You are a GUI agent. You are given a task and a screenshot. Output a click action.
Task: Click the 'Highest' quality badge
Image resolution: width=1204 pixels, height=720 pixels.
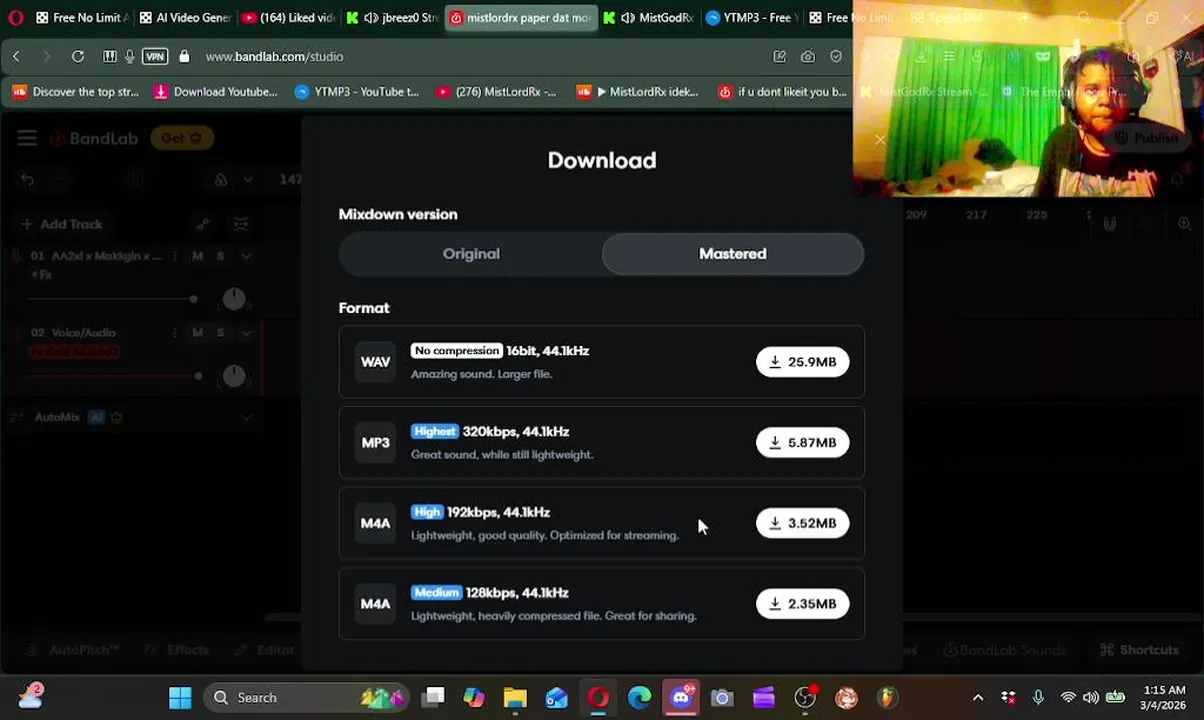tap(434, 432)
